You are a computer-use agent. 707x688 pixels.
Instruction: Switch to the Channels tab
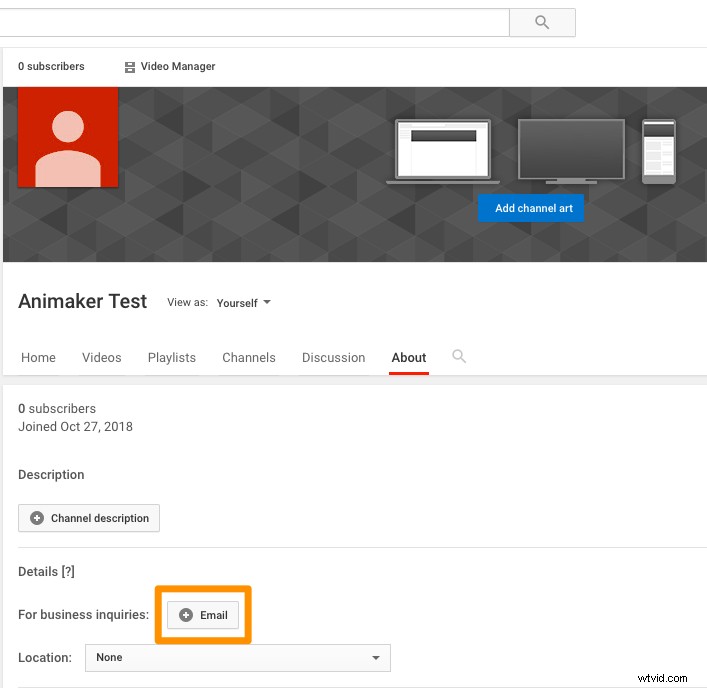coord(249,358)
